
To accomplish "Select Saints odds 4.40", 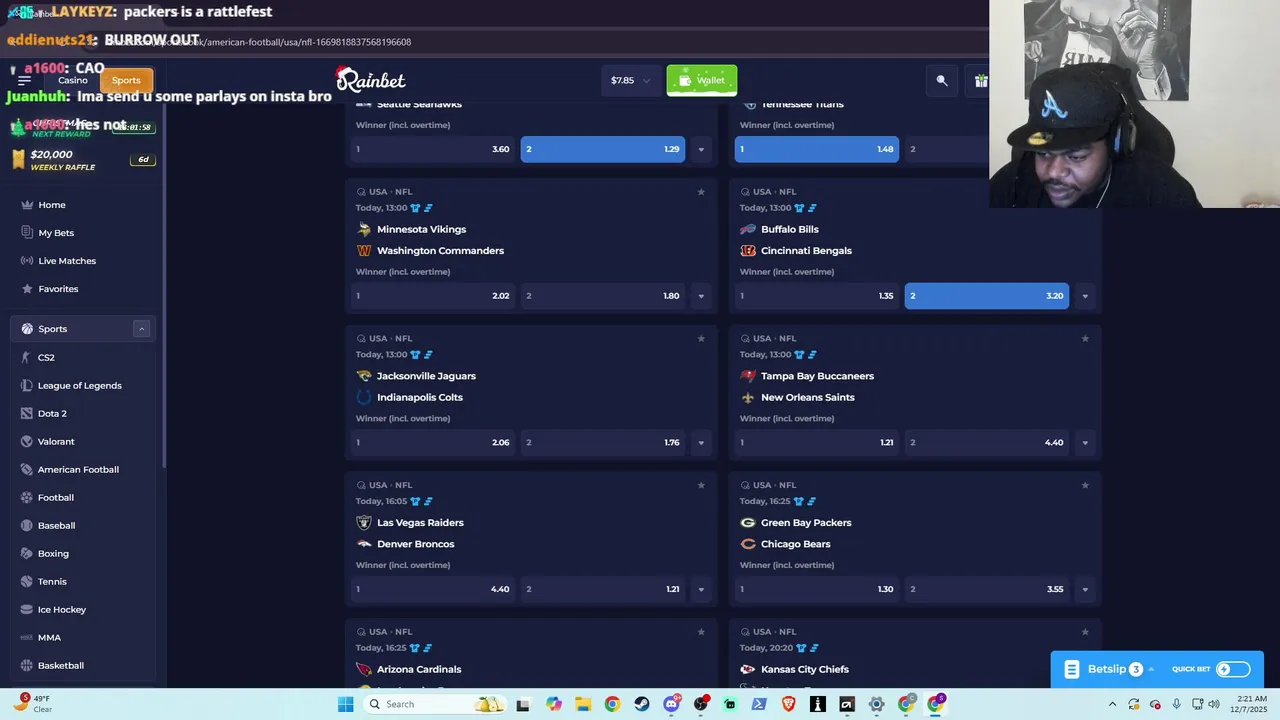I will point(986,442).
